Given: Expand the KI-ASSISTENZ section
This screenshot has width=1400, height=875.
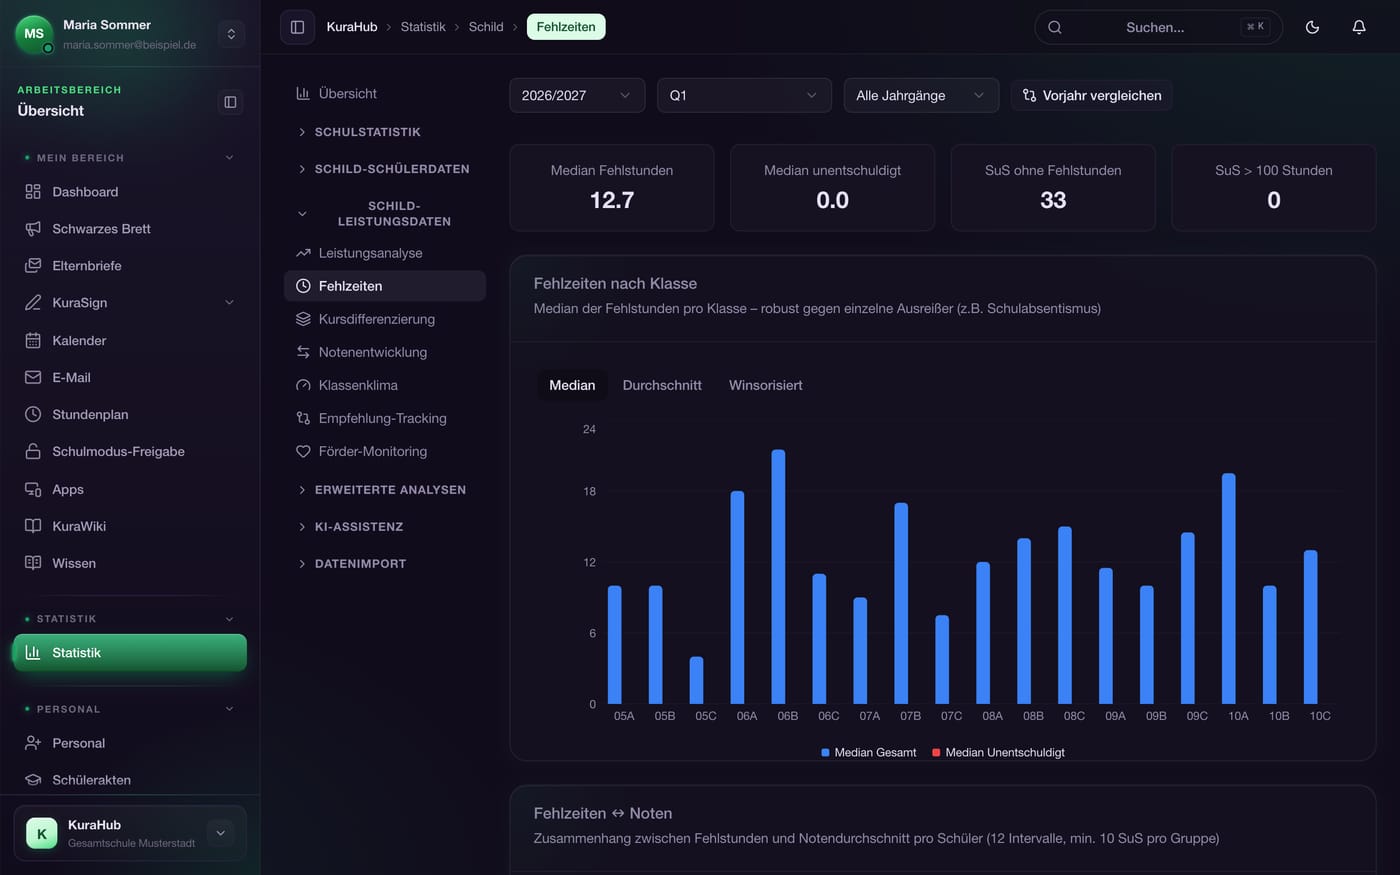Looking at the screenshot, I should pos(385,527).
